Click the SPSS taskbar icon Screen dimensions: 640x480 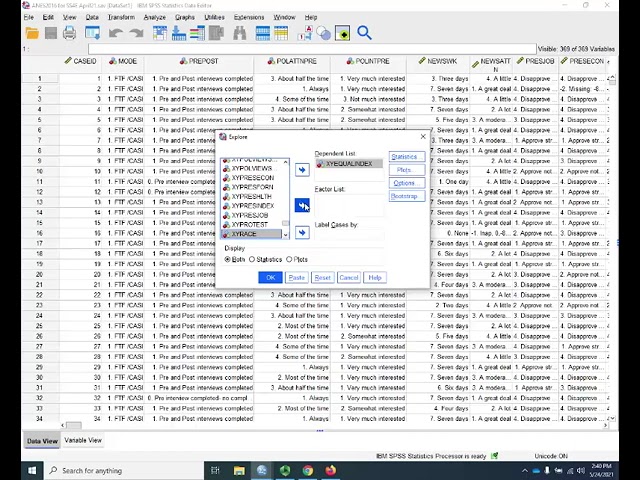point(262,471)
